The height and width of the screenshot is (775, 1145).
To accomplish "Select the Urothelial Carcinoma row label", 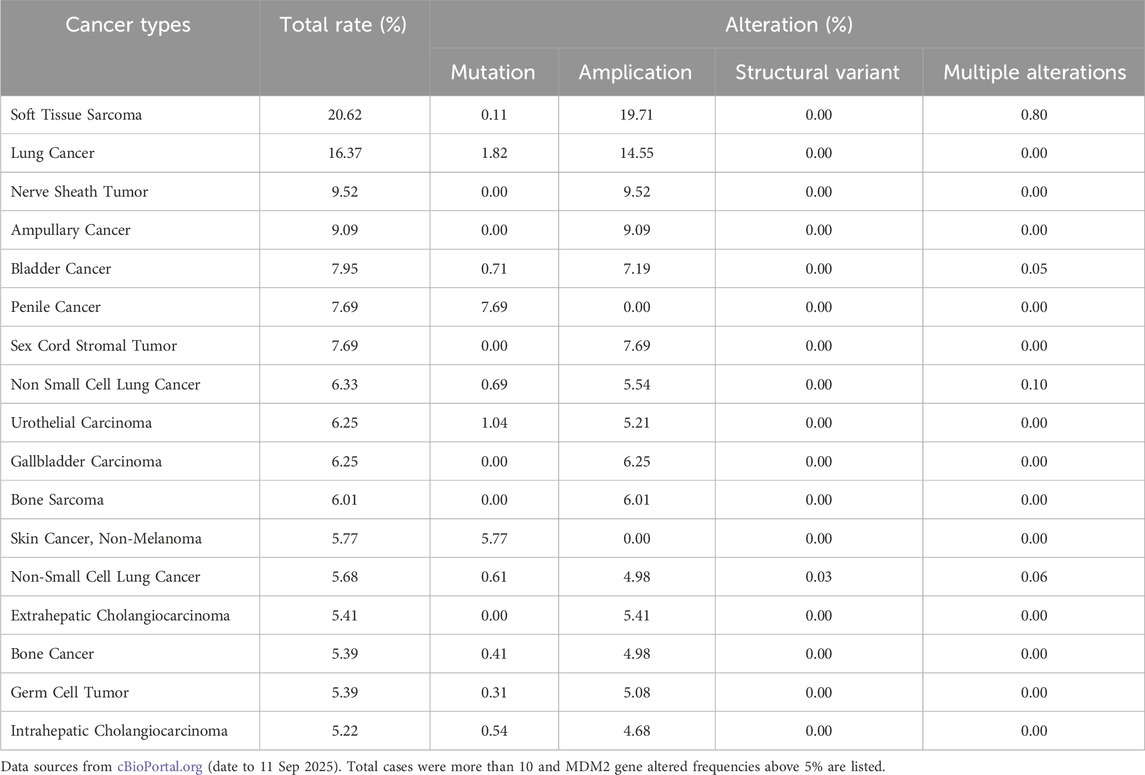I will (x=81, y=423).
